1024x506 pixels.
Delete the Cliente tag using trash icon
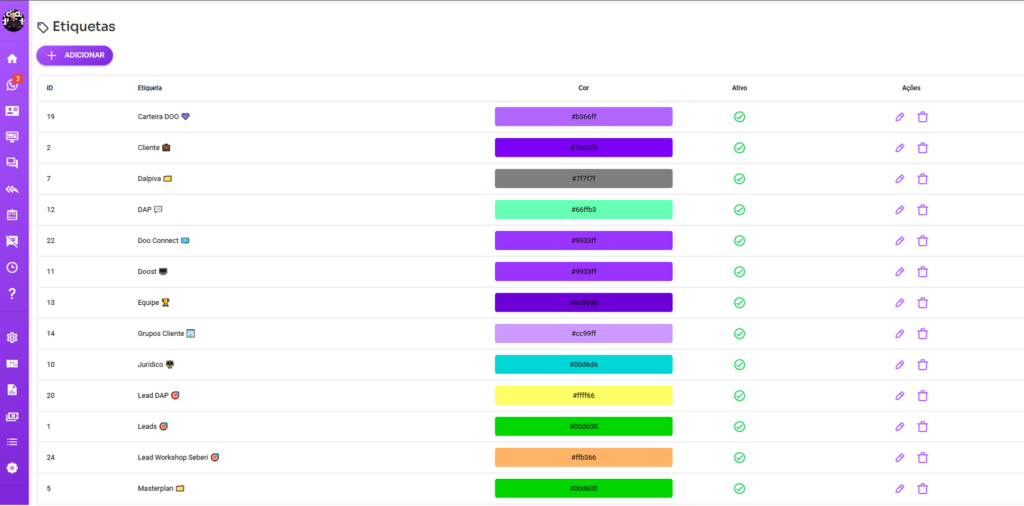pos(923,148)
